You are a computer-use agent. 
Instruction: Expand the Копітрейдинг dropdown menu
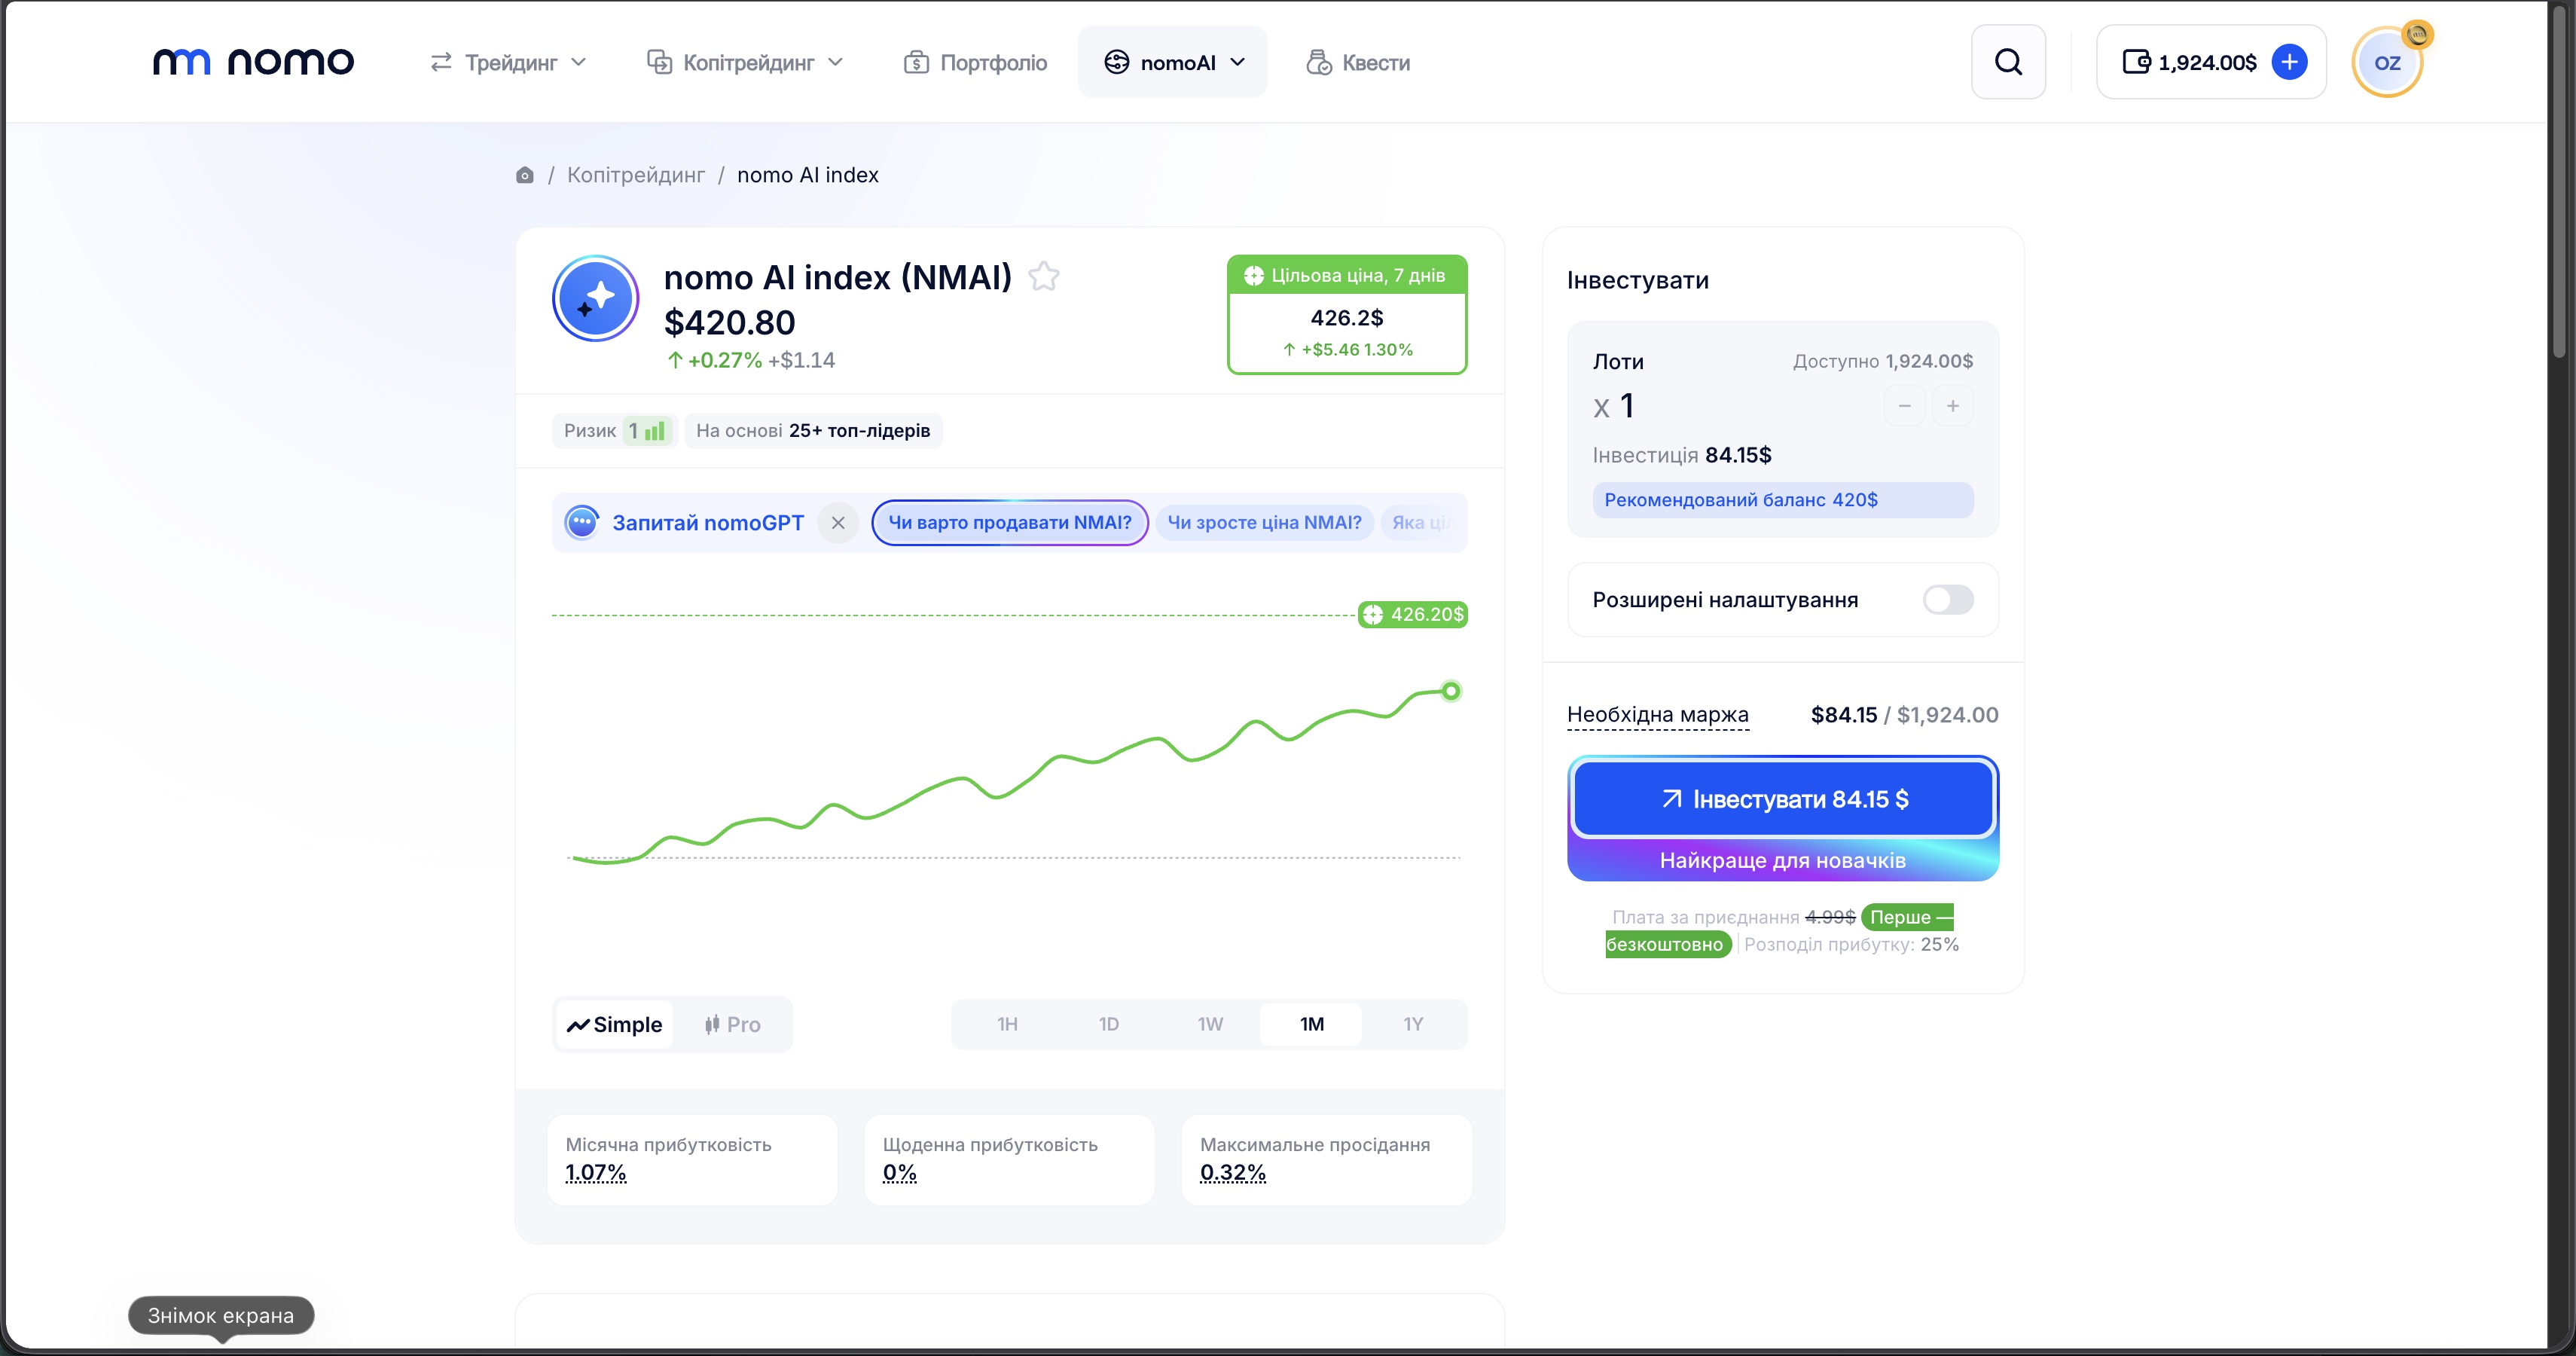point(745,62)
